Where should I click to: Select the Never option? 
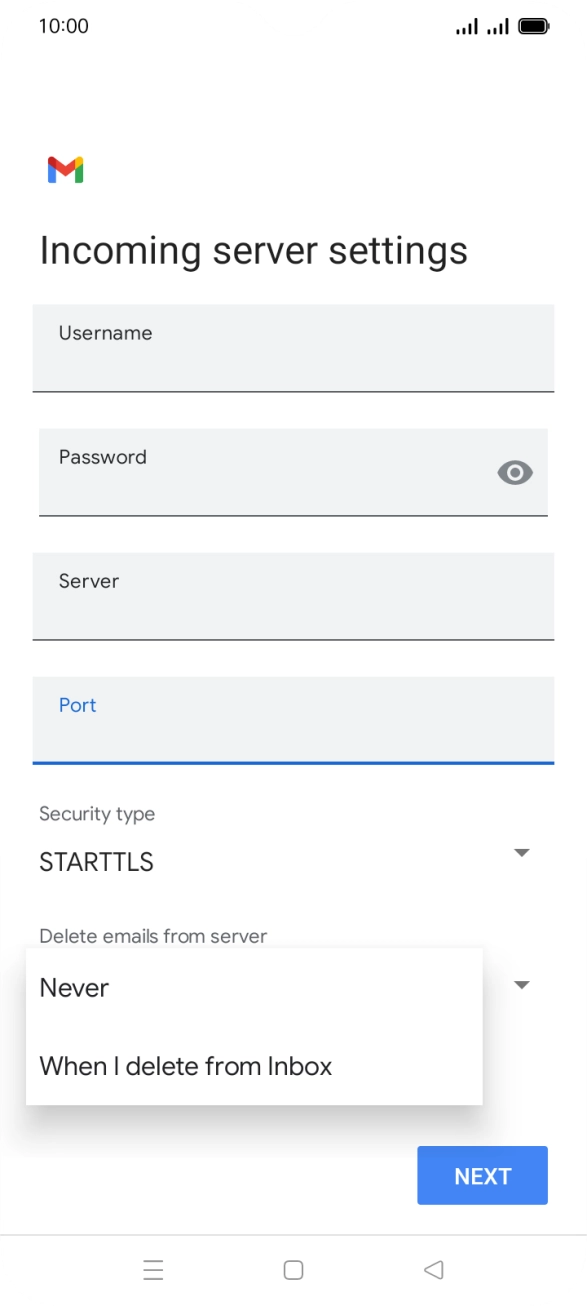point(73,987)
